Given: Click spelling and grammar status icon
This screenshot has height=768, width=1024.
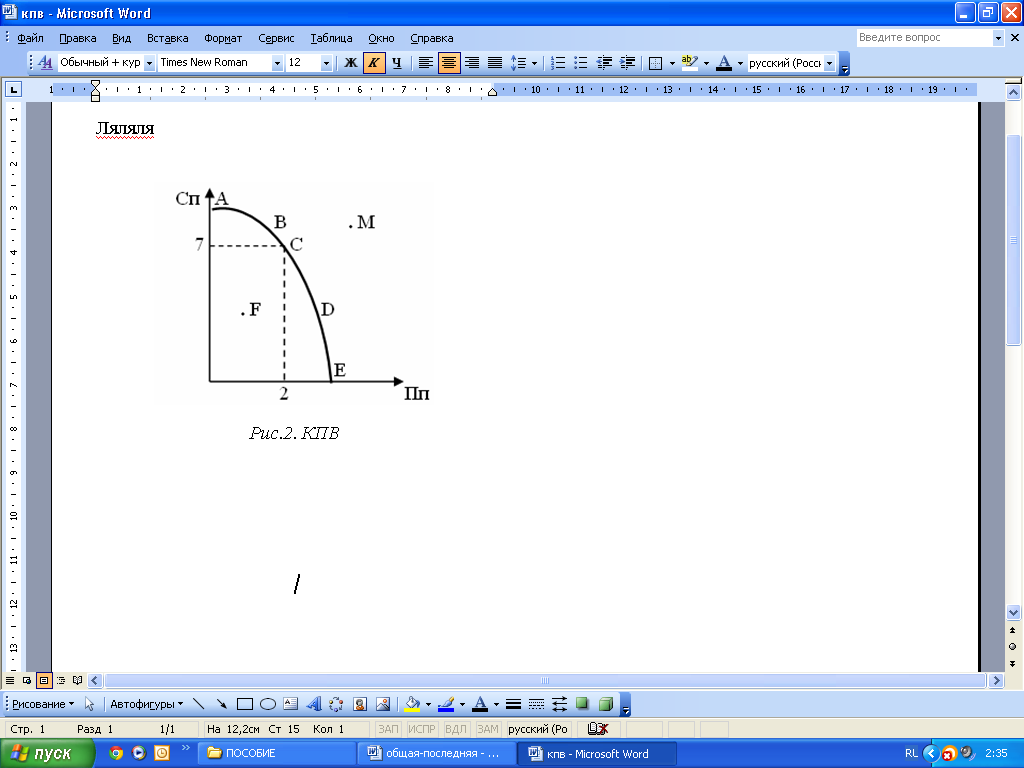Looking at the screenshot, I should tap(598, 729).
